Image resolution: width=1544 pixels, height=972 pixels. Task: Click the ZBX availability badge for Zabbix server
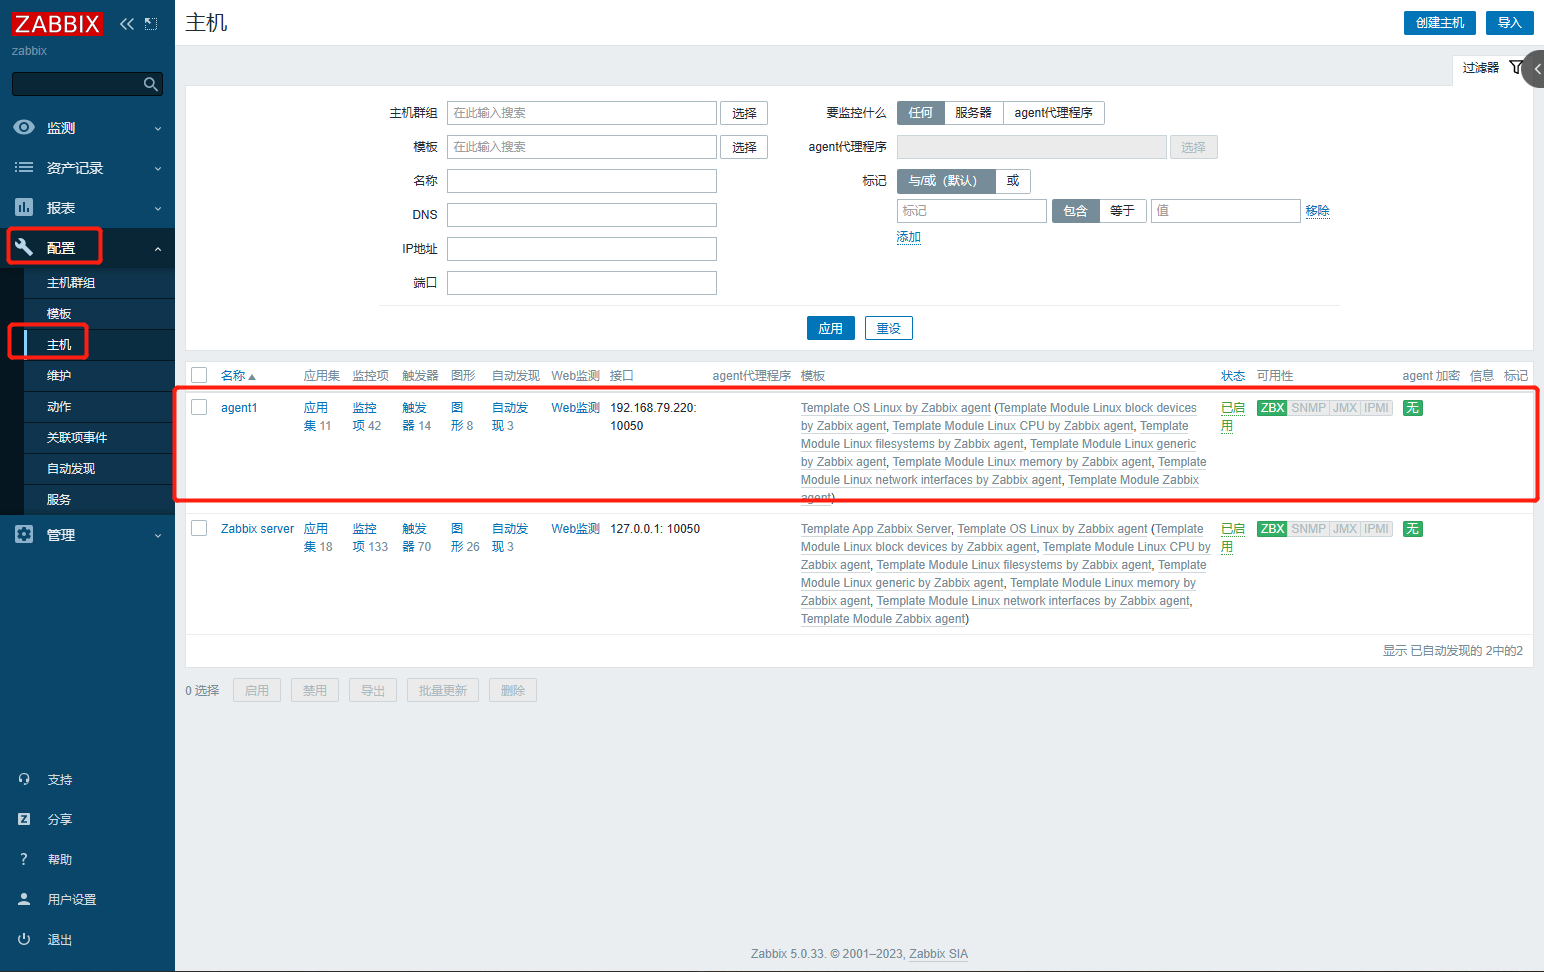coord(1272,529)
